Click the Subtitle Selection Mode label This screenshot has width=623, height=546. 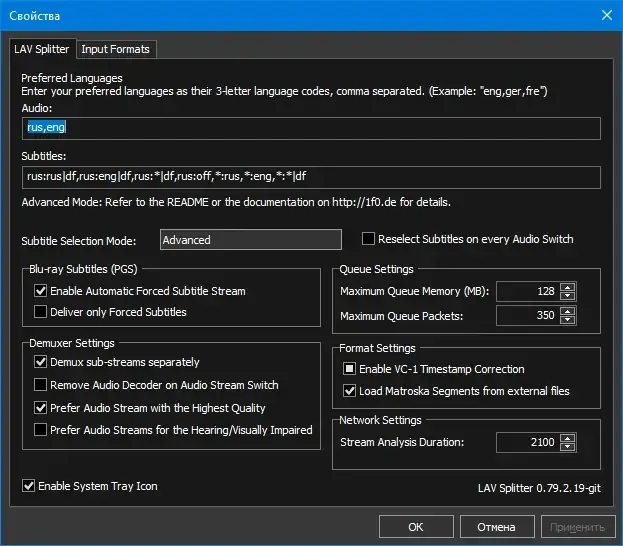pos(79,241)
